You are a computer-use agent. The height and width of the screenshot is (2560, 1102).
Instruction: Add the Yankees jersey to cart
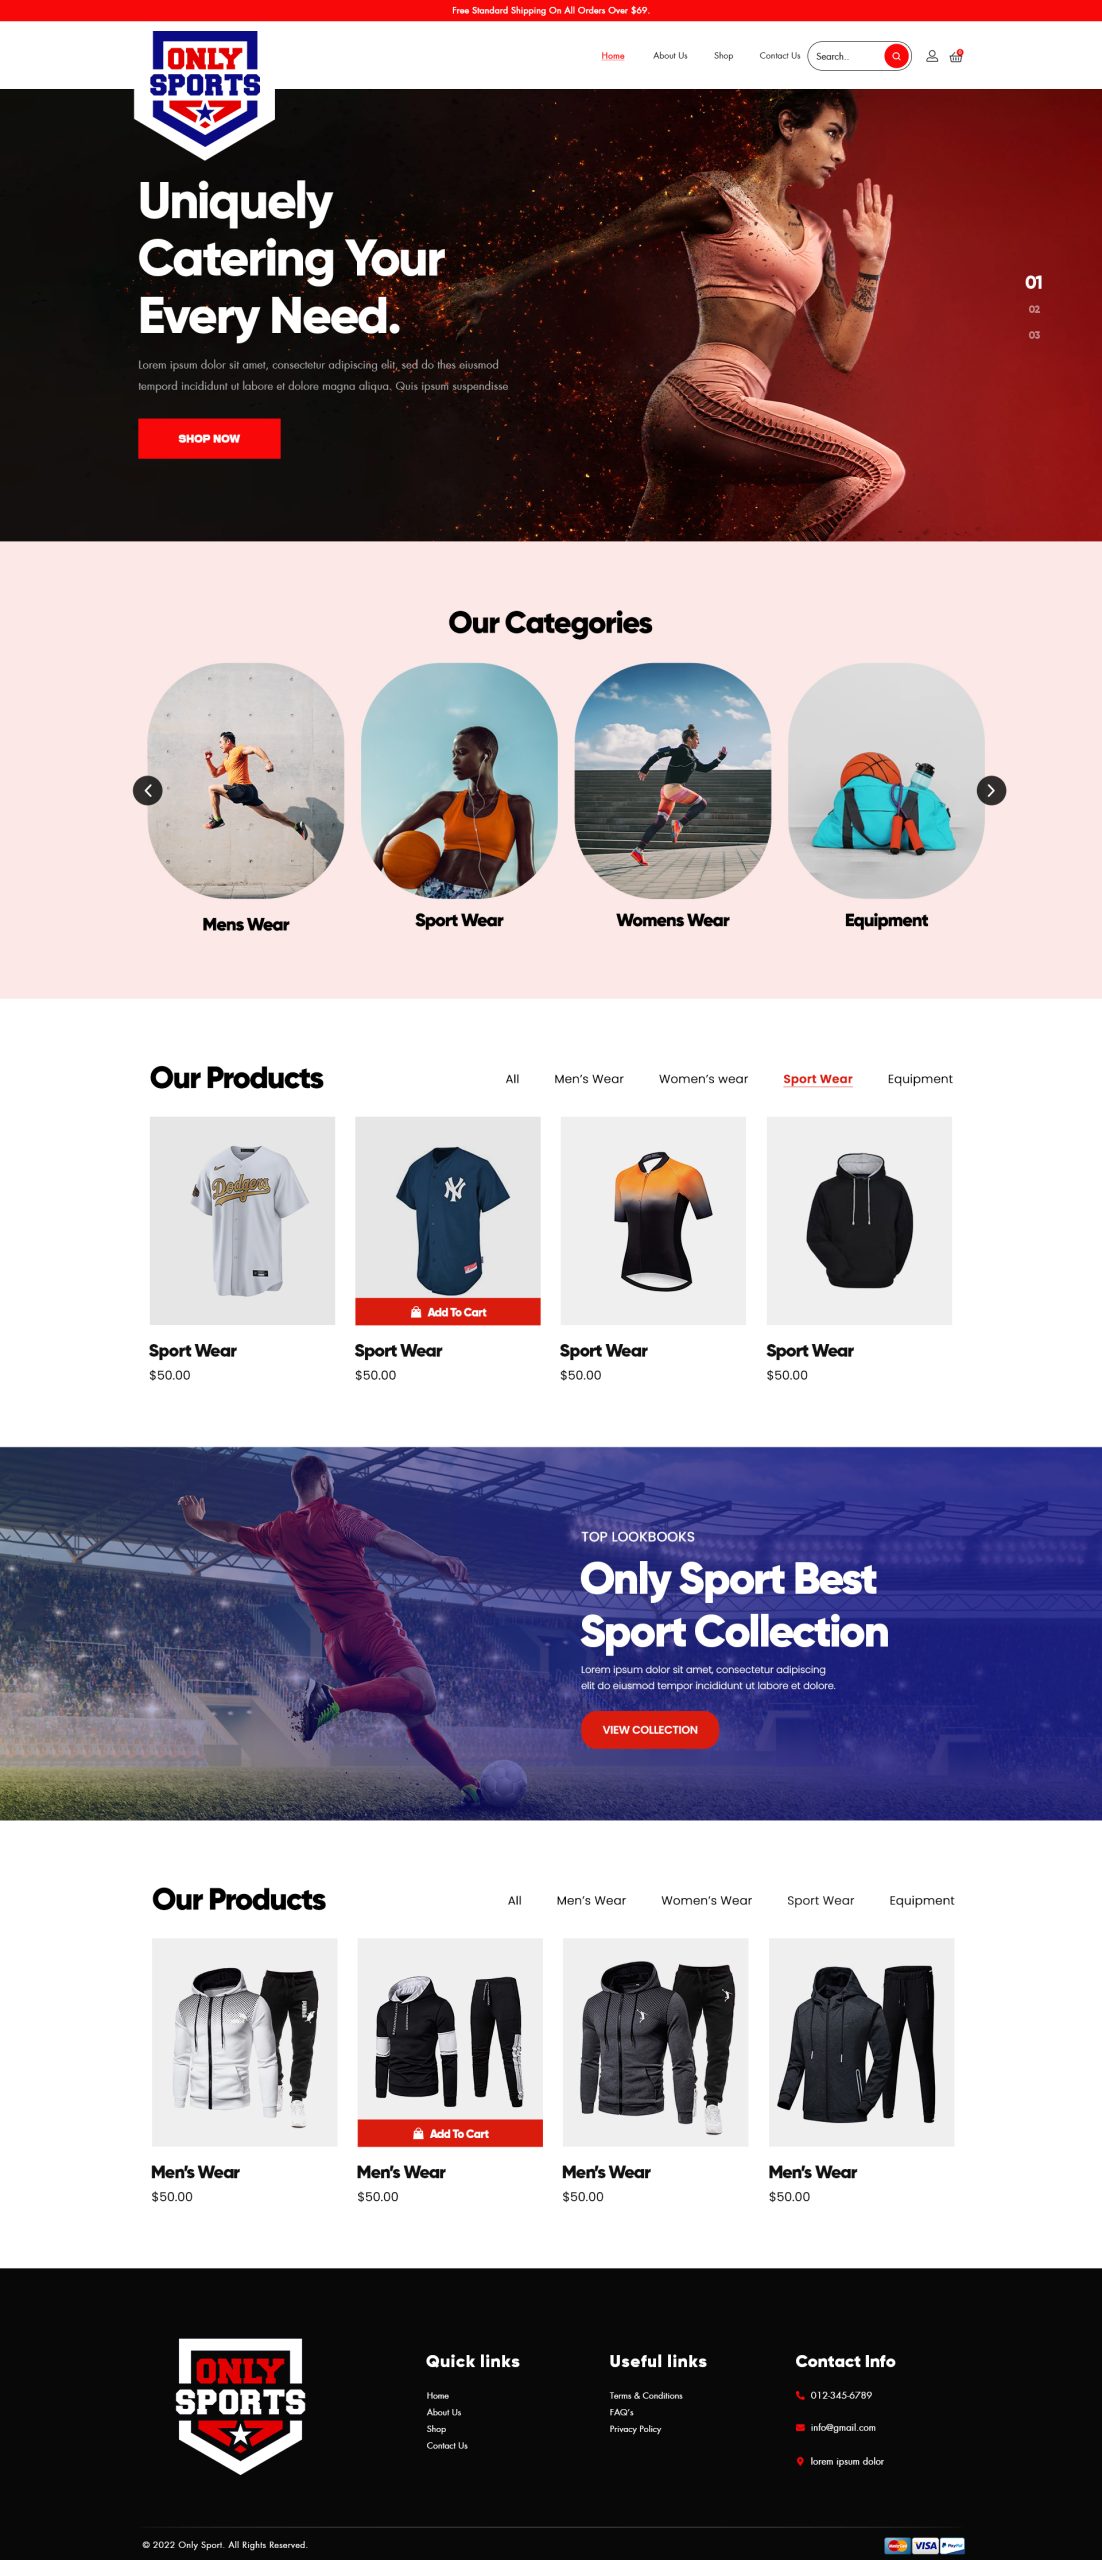(448, 1312)
